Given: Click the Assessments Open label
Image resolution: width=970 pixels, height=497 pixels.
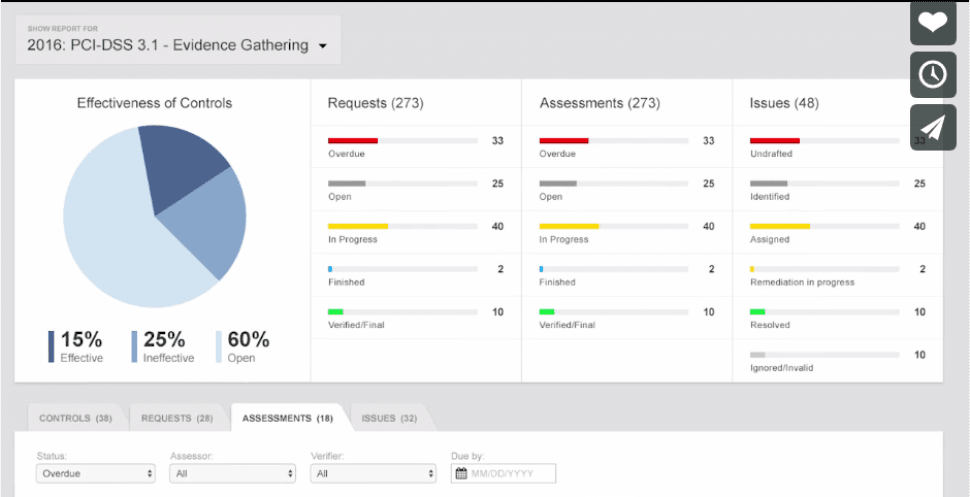Looking at the screenshot, I should point(551,197).
